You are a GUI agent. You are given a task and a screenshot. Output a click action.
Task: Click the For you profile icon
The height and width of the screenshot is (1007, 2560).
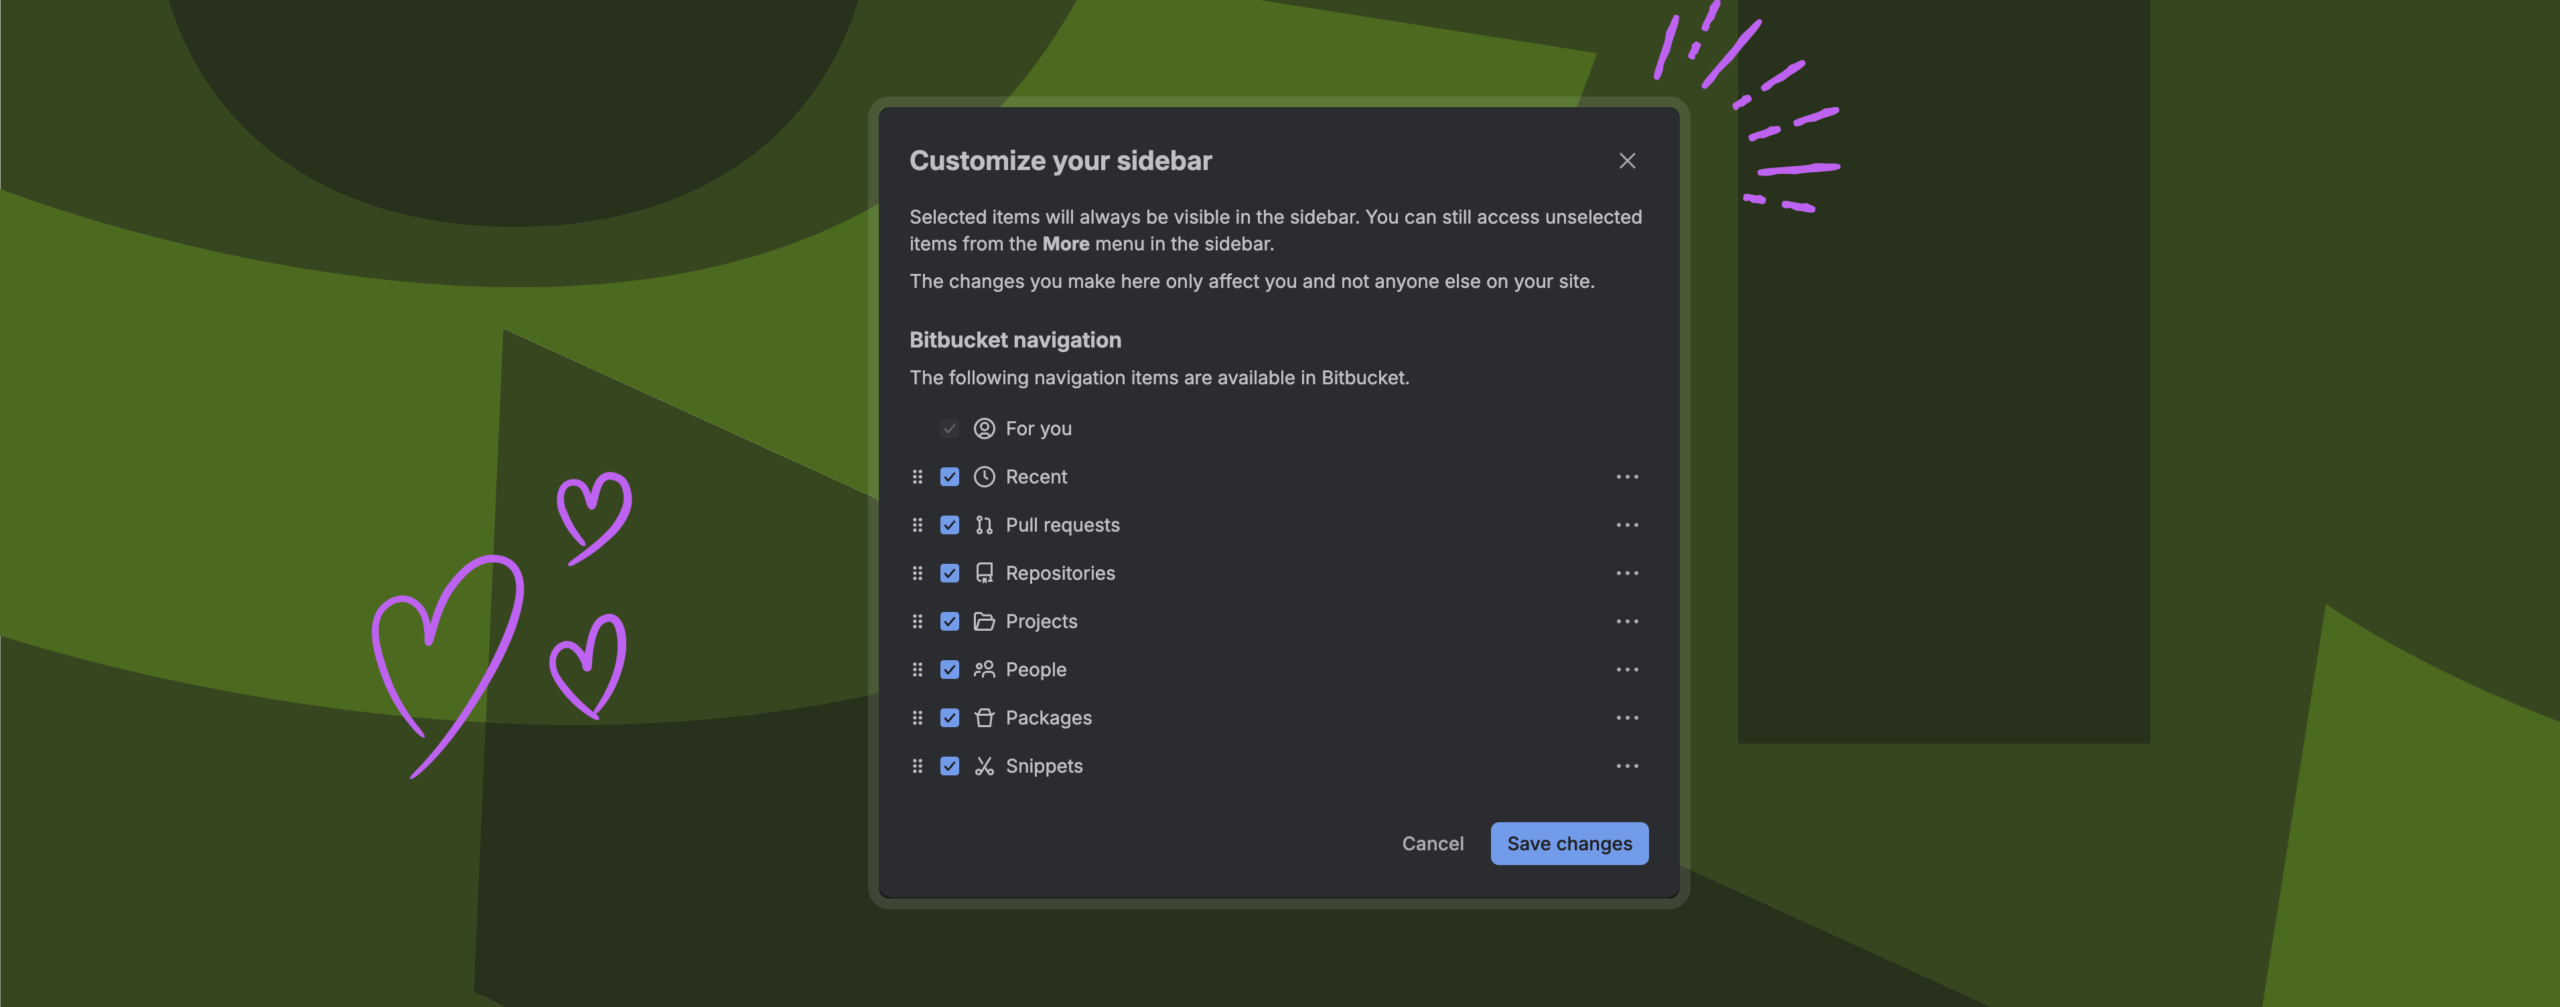tap(983, 428)
